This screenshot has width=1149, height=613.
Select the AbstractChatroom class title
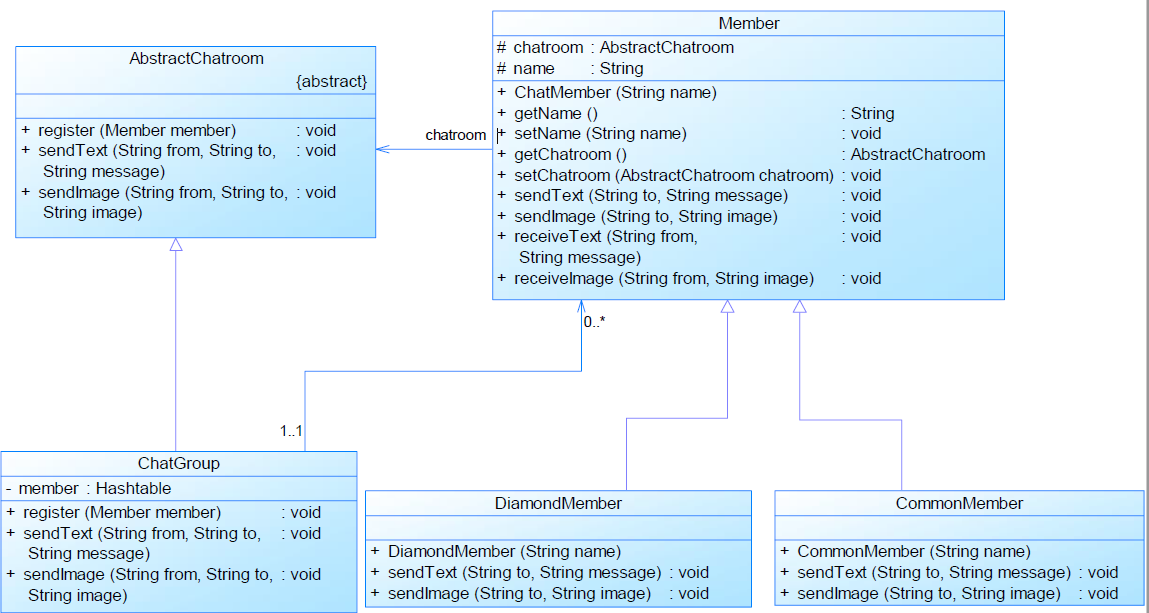tap(196, 59)
